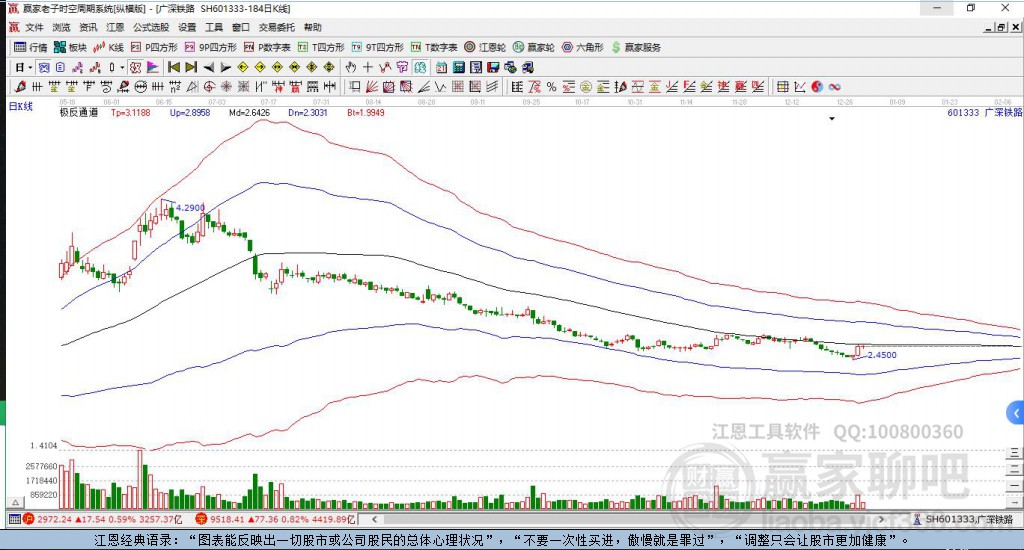Click the Tp=3.1188 value
Viewport: 1024px width, 550px height.
(131, 112)
